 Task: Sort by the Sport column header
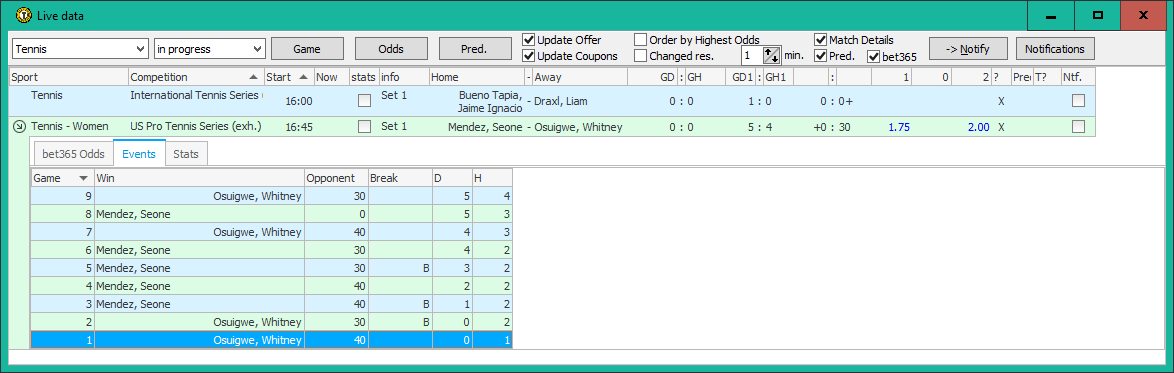[69, 76]
